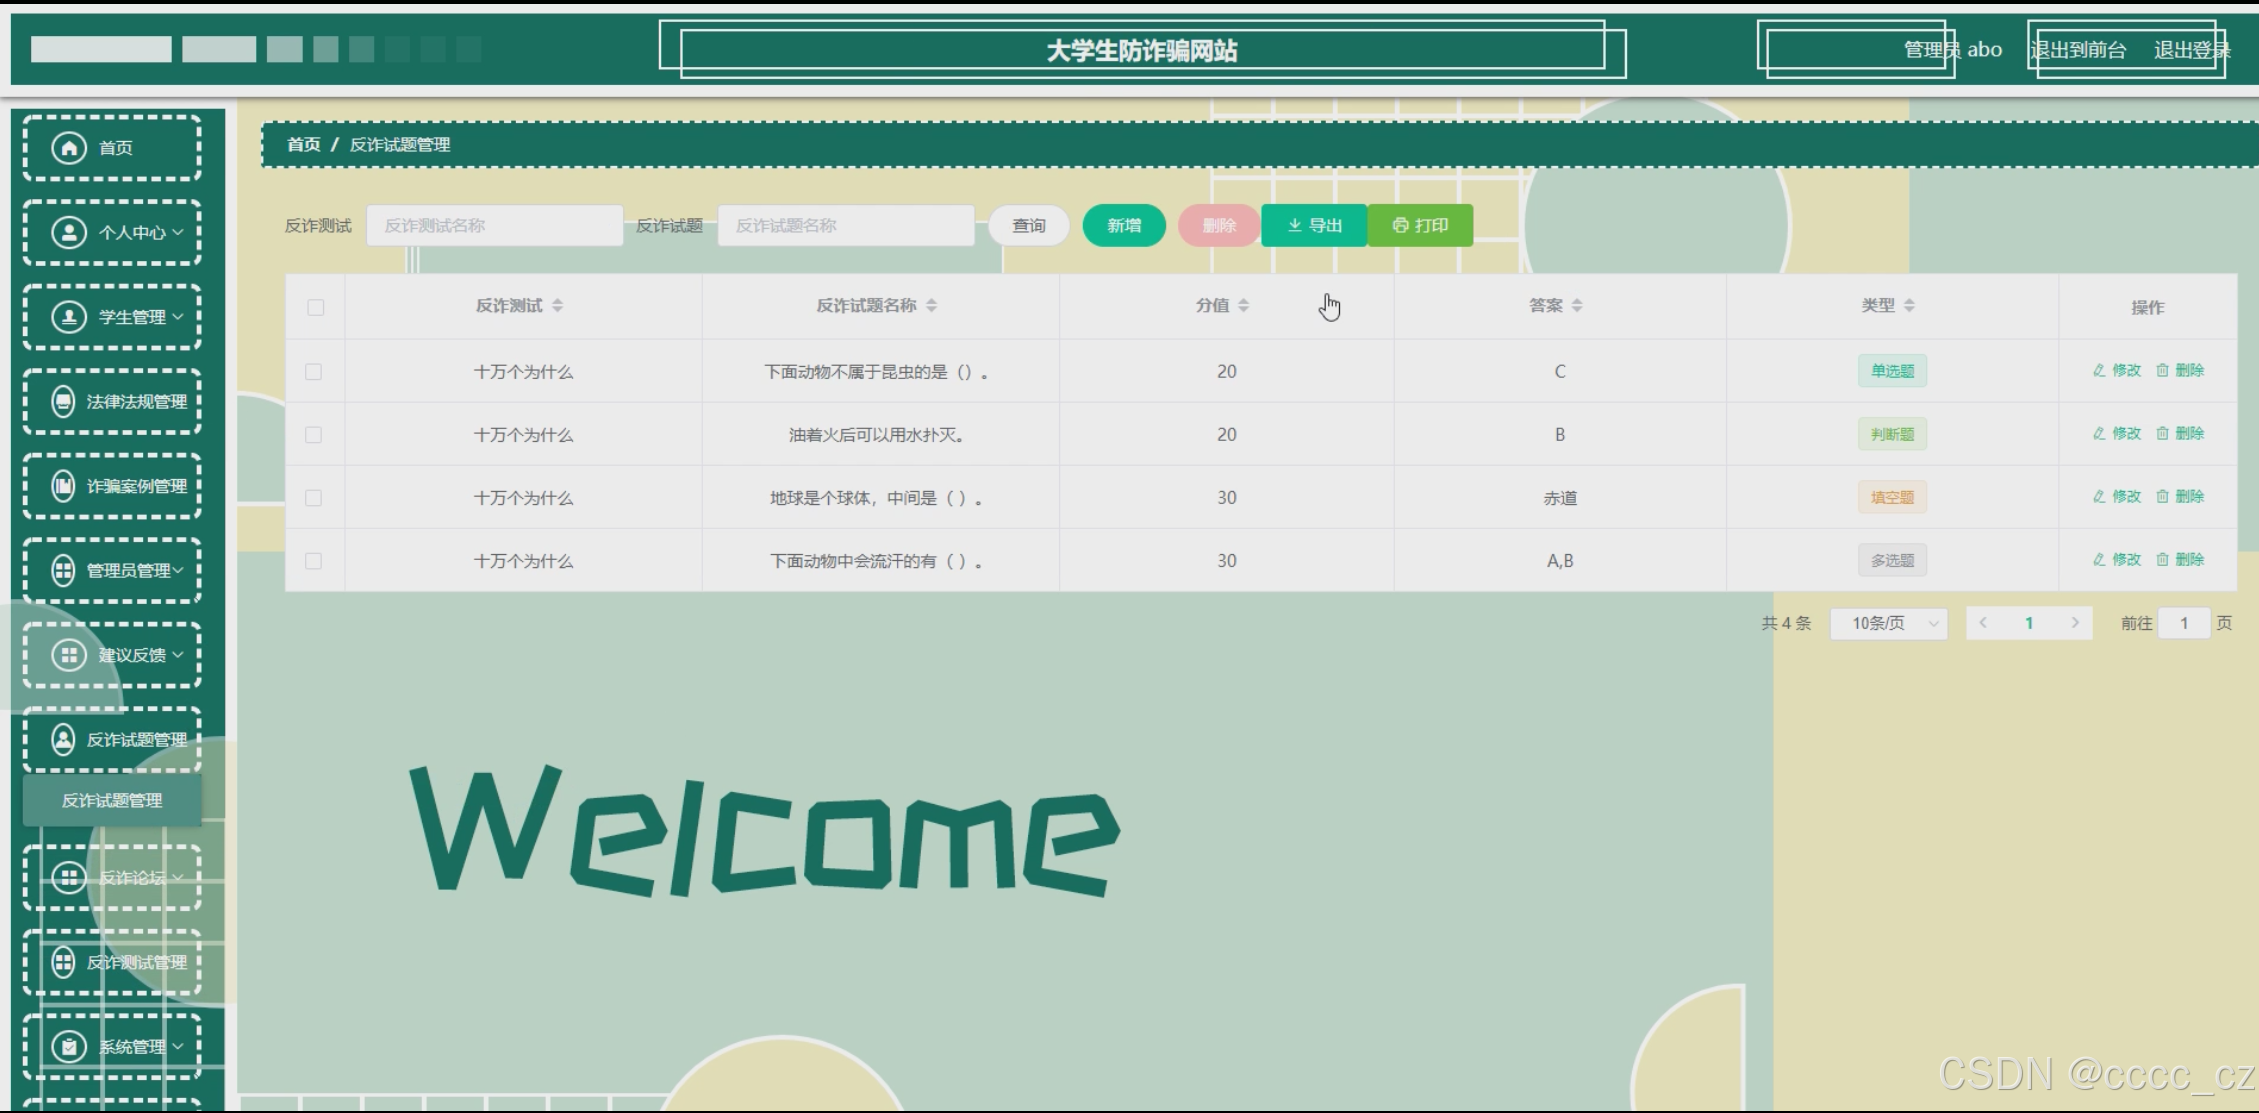Click the green 新增 button
The height and width of the screenshot is (1113, 2259).
click(1124, 226)
